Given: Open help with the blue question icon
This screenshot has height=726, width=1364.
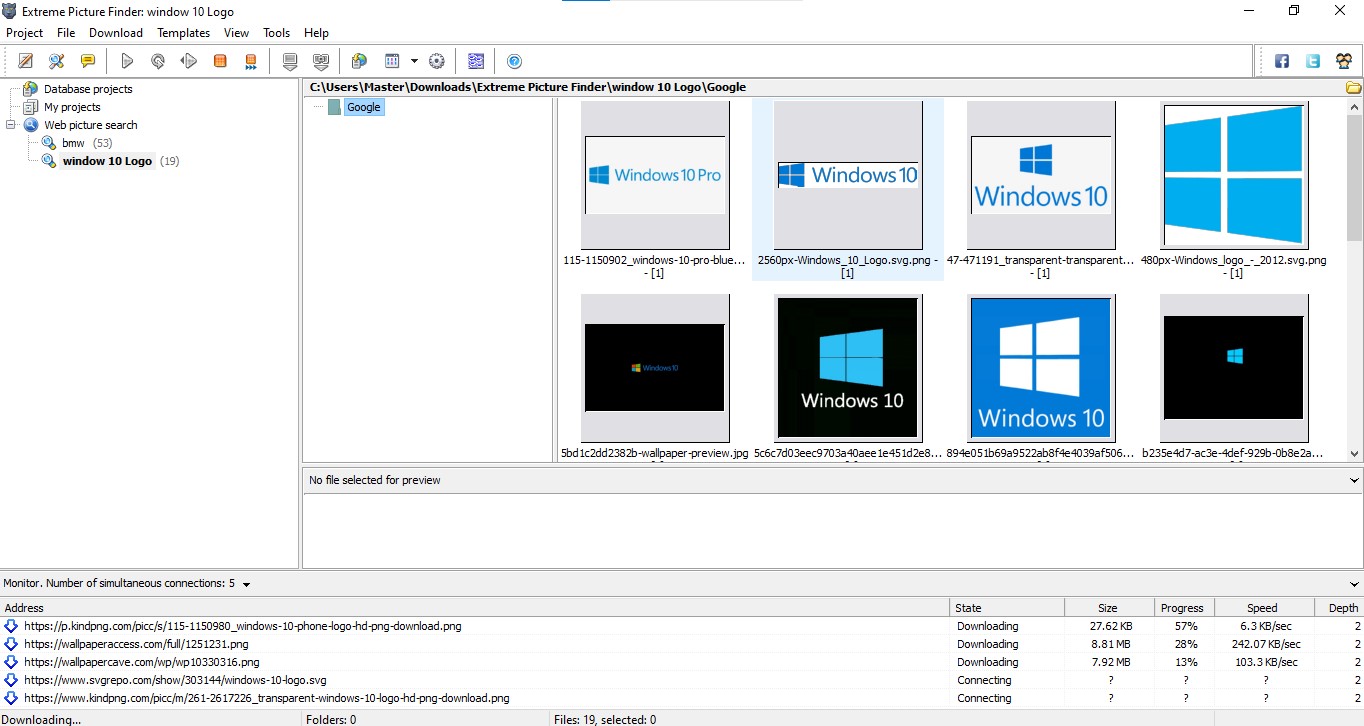Looking at the screenshot, I should 514,61.
